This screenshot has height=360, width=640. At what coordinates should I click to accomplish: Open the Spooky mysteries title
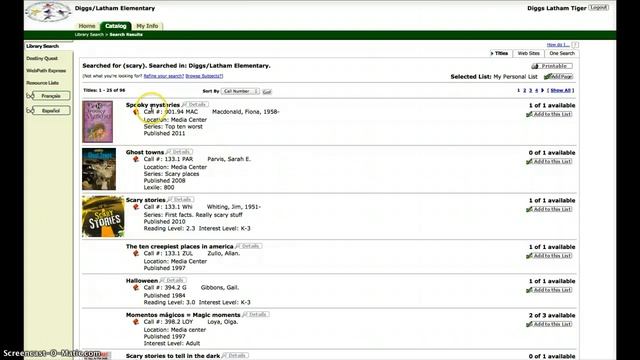coord(153,105)
